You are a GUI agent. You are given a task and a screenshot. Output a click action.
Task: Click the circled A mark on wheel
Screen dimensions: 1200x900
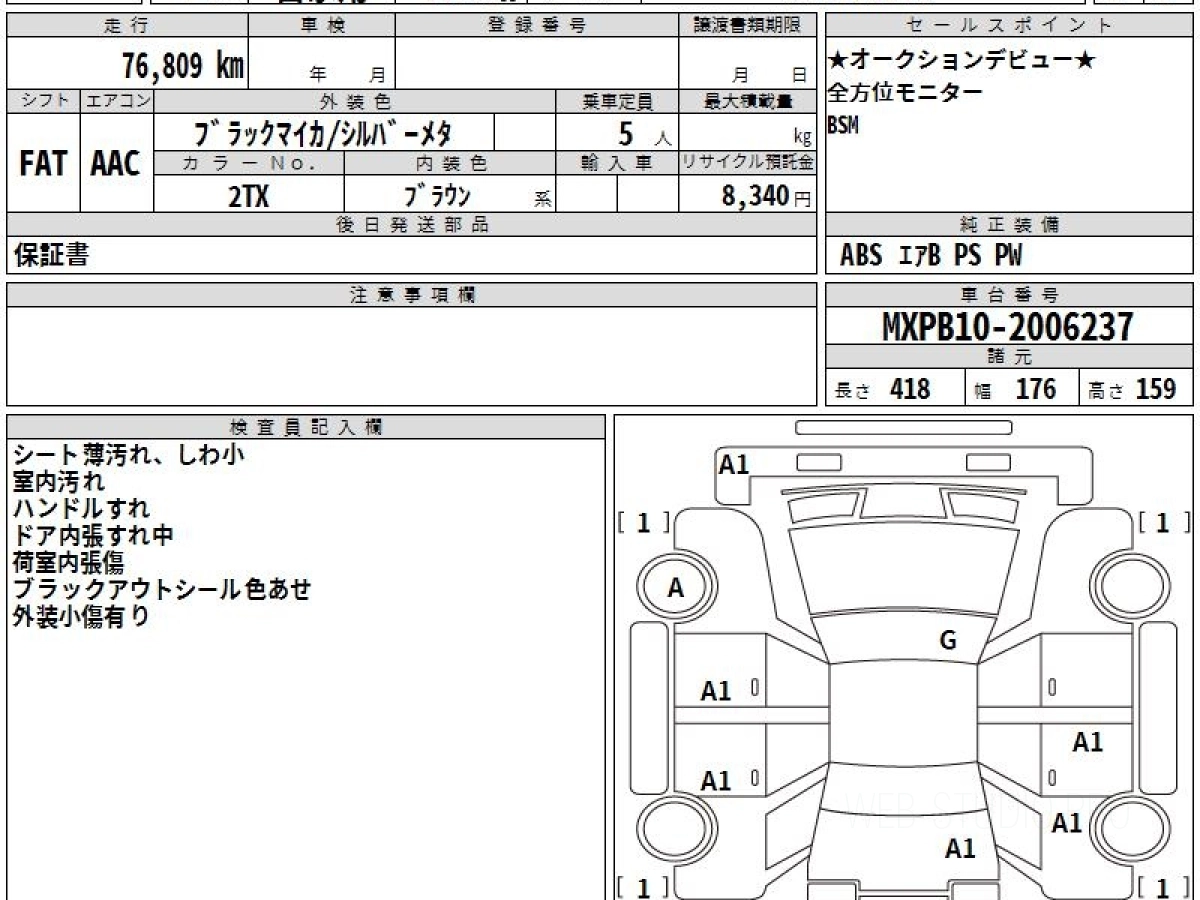[x=675, y=589]
